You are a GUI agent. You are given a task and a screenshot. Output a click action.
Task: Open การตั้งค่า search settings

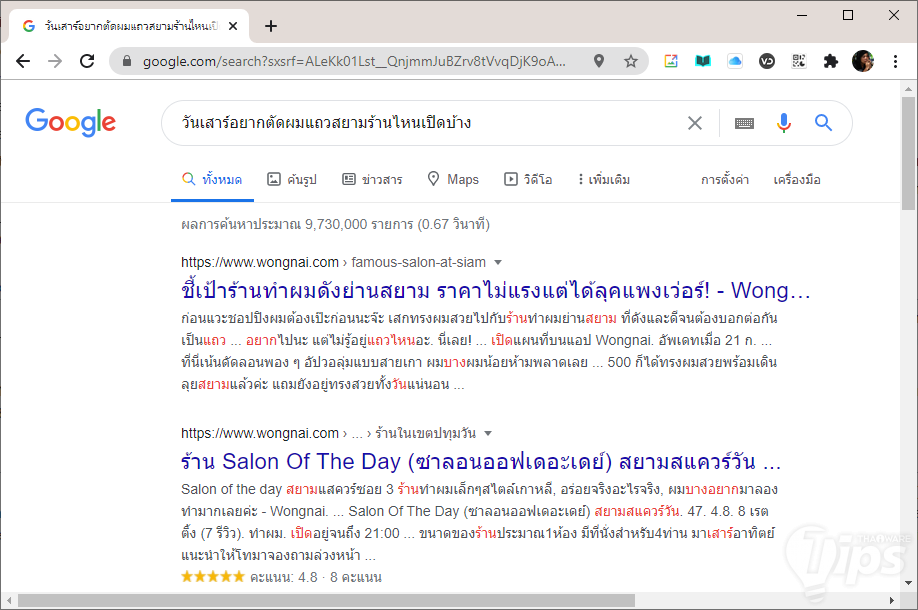tap(725, 180)
